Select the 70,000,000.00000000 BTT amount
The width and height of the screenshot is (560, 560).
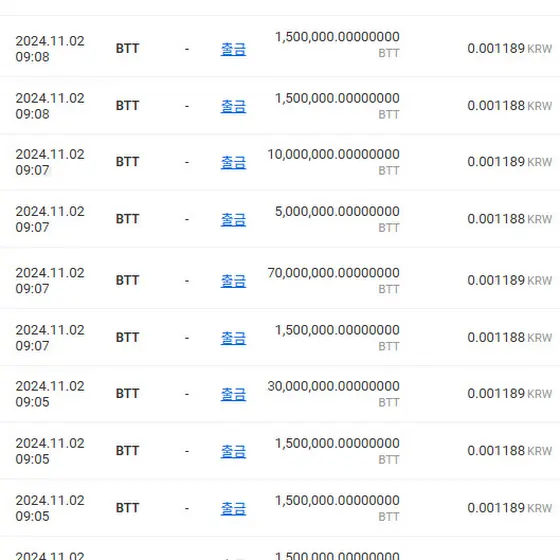333,280
